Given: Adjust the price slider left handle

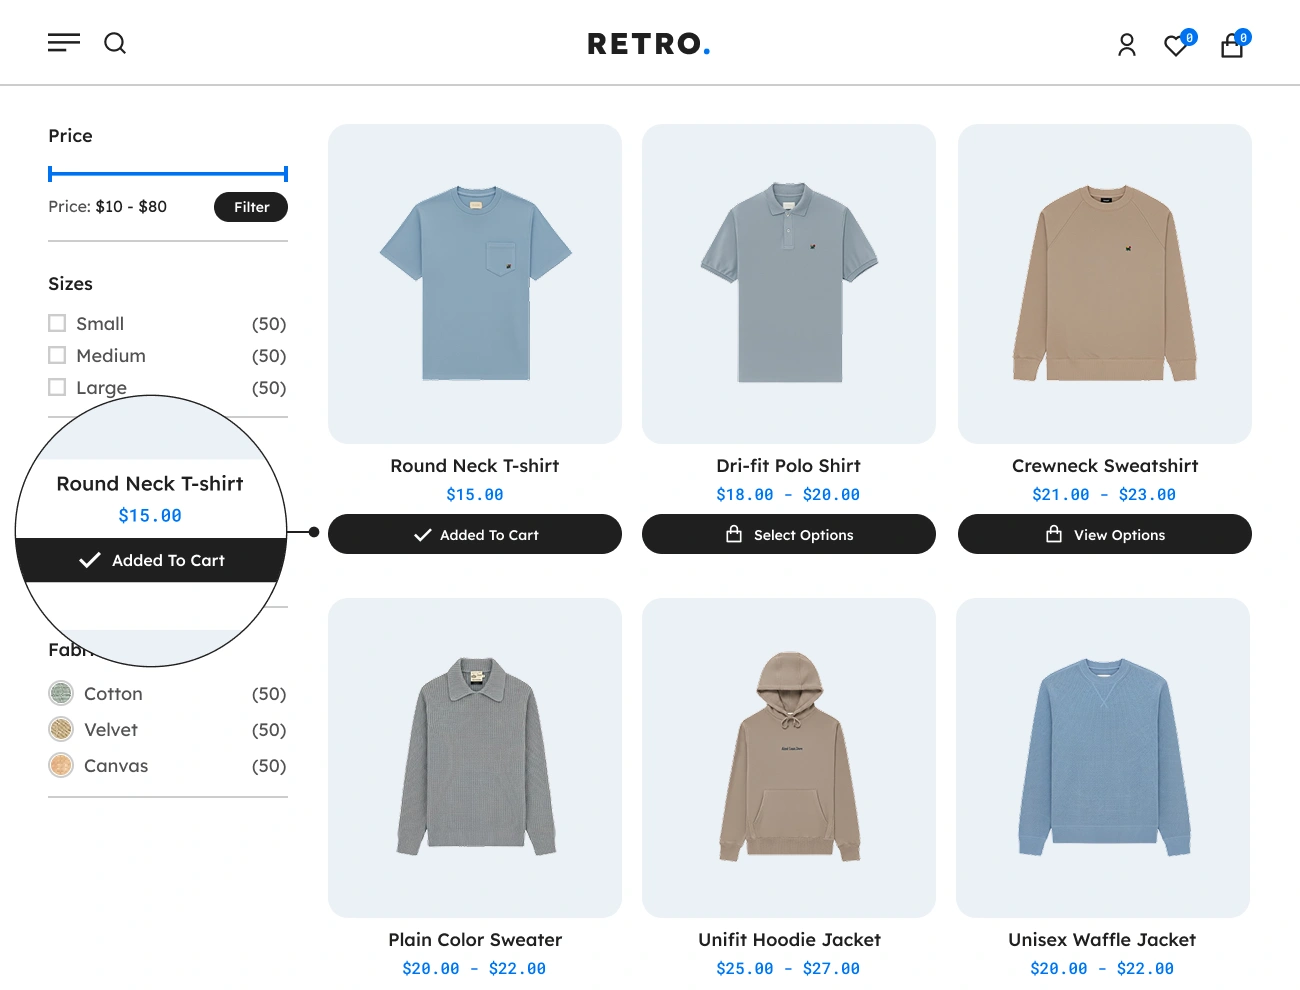Looking at the screenshot, I should pyautogui.click(x=50, y=174).
